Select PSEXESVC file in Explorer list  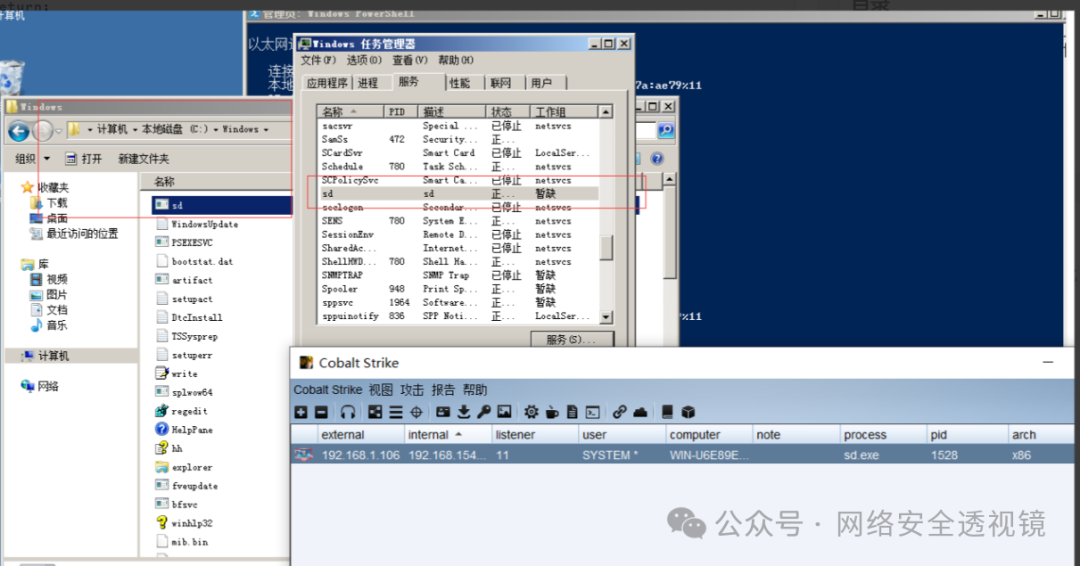[192, 242]
